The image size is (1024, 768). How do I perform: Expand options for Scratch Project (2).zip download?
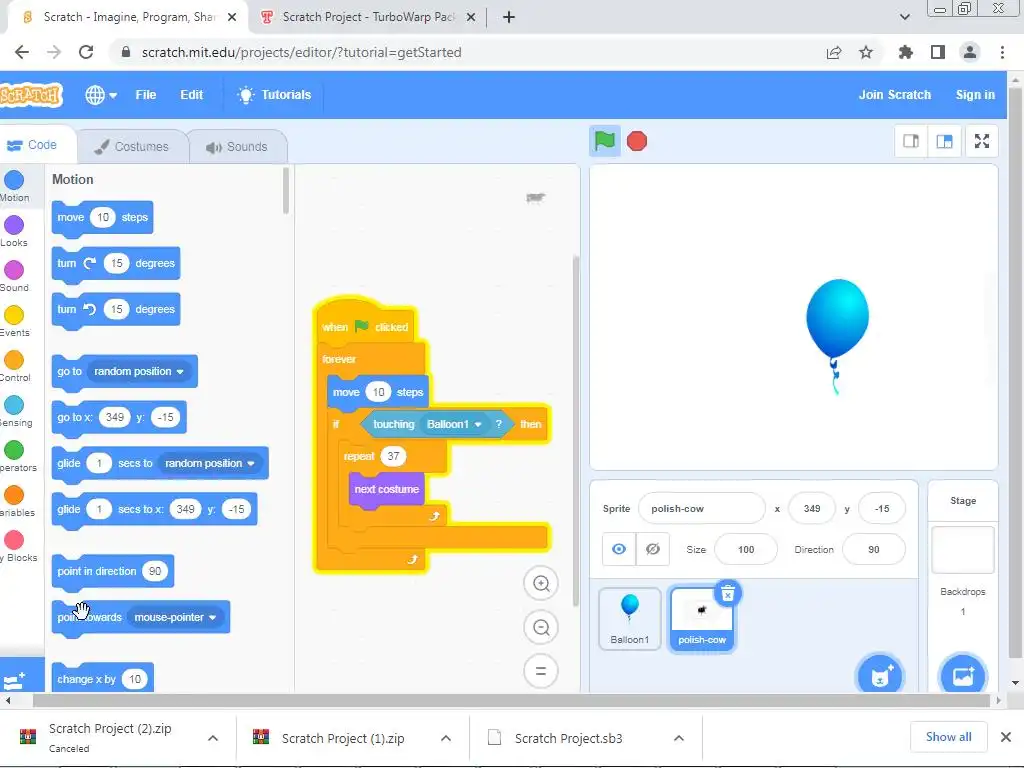[x=213, y=738]
